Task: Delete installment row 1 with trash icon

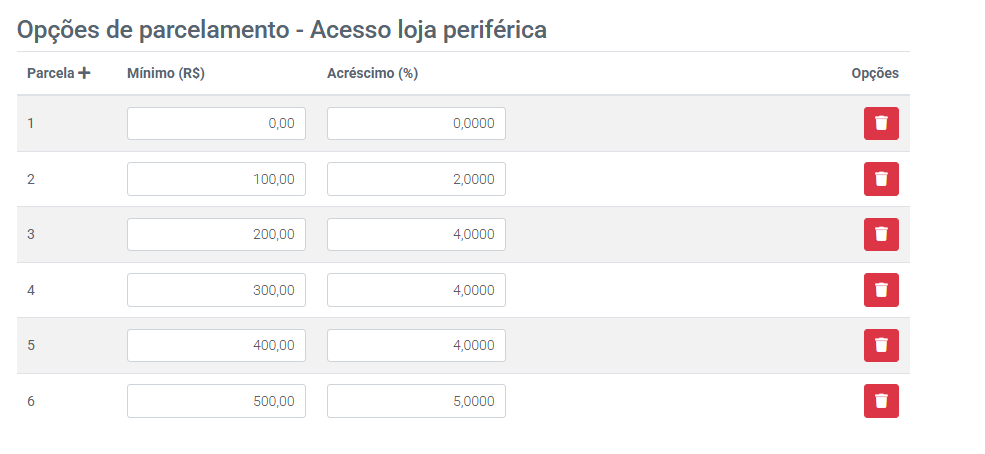Action: [x=881, y=123]
